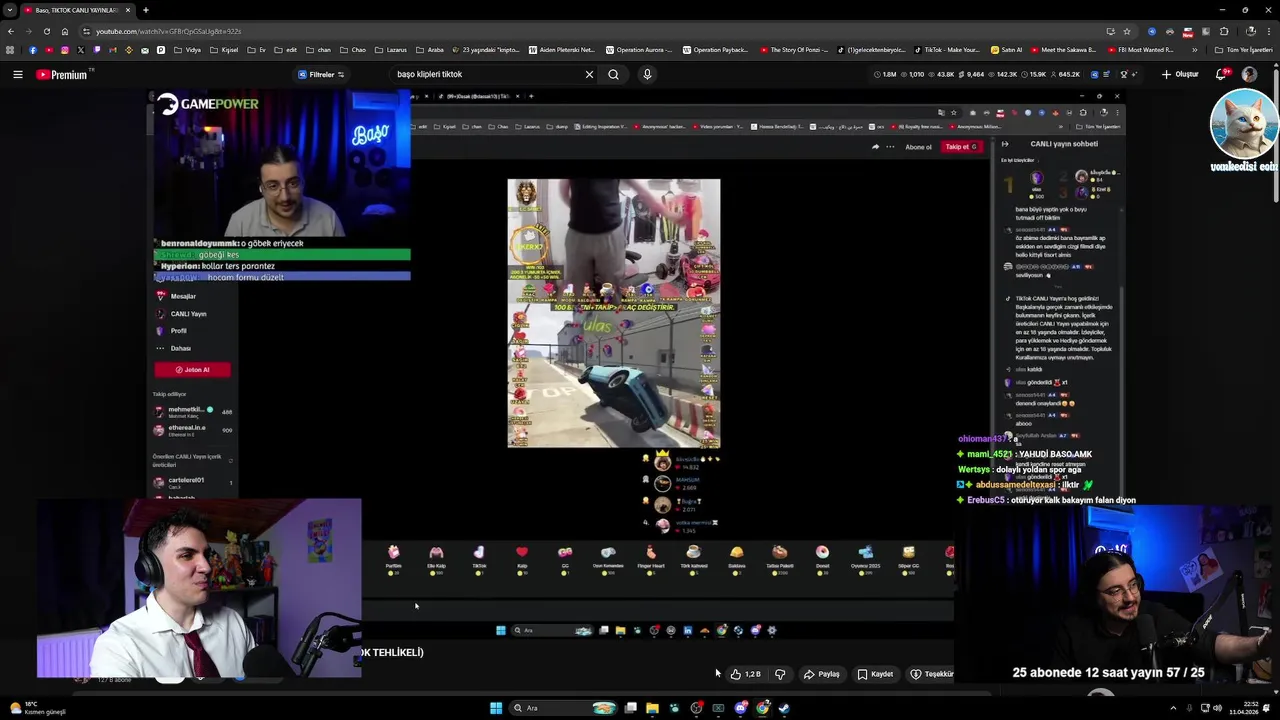This screenshot has width=1280, height=720.
Task: Click the Windows taskbar search box
Action: (565, 708)
